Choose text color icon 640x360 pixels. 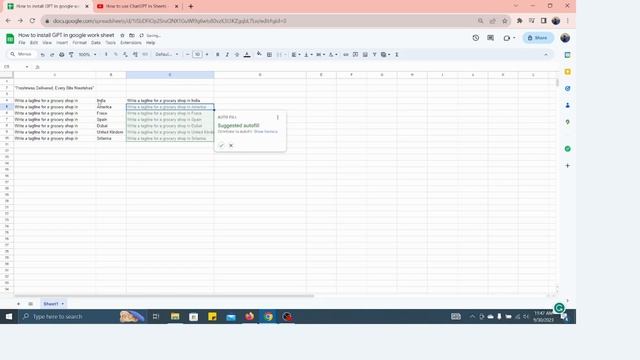247,54
